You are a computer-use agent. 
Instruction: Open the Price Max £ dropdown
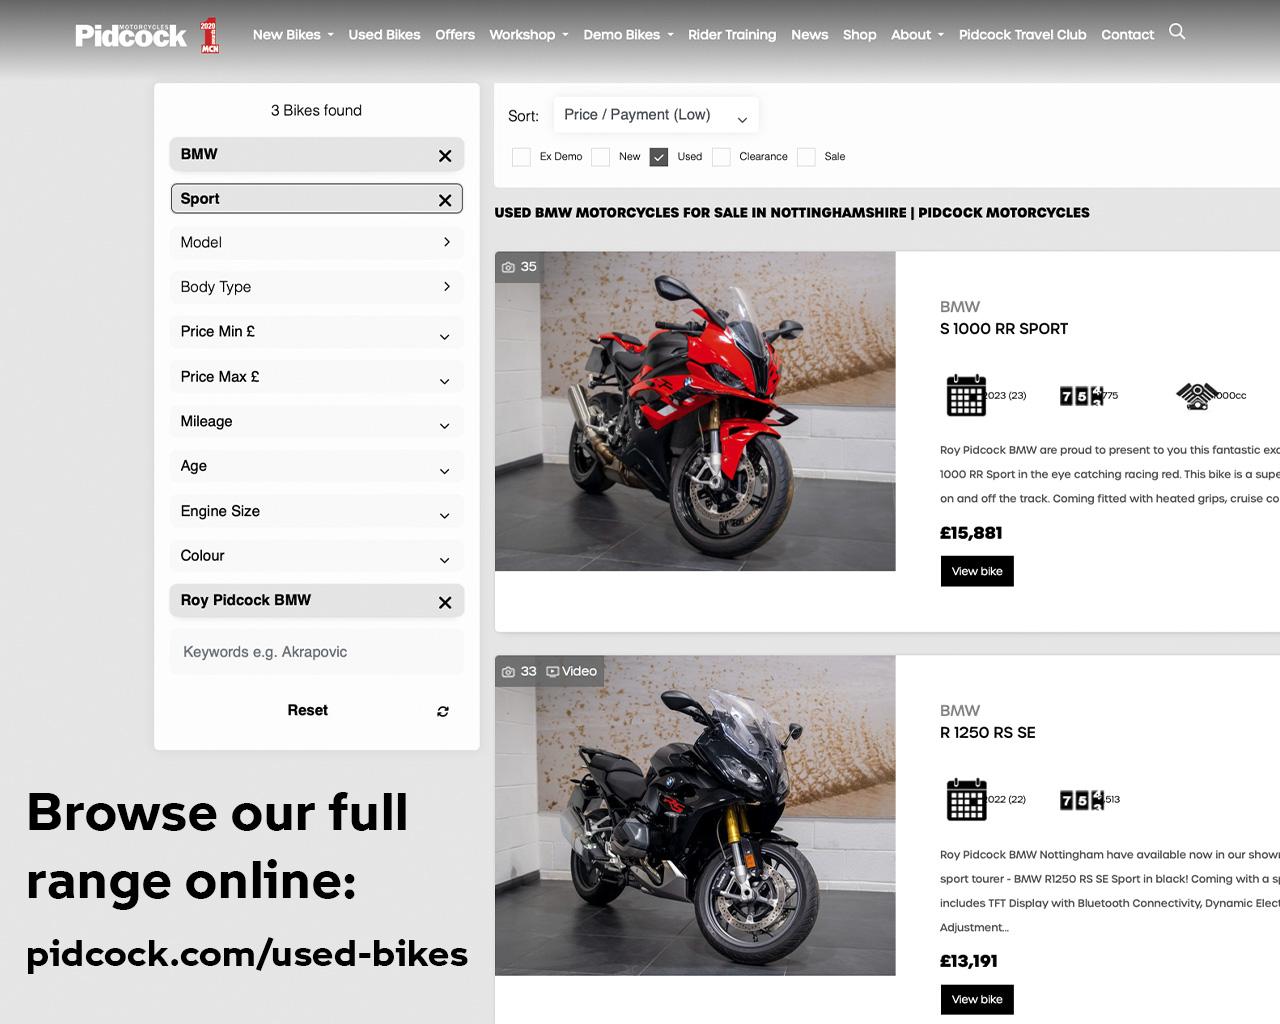(x=317, y=377)
